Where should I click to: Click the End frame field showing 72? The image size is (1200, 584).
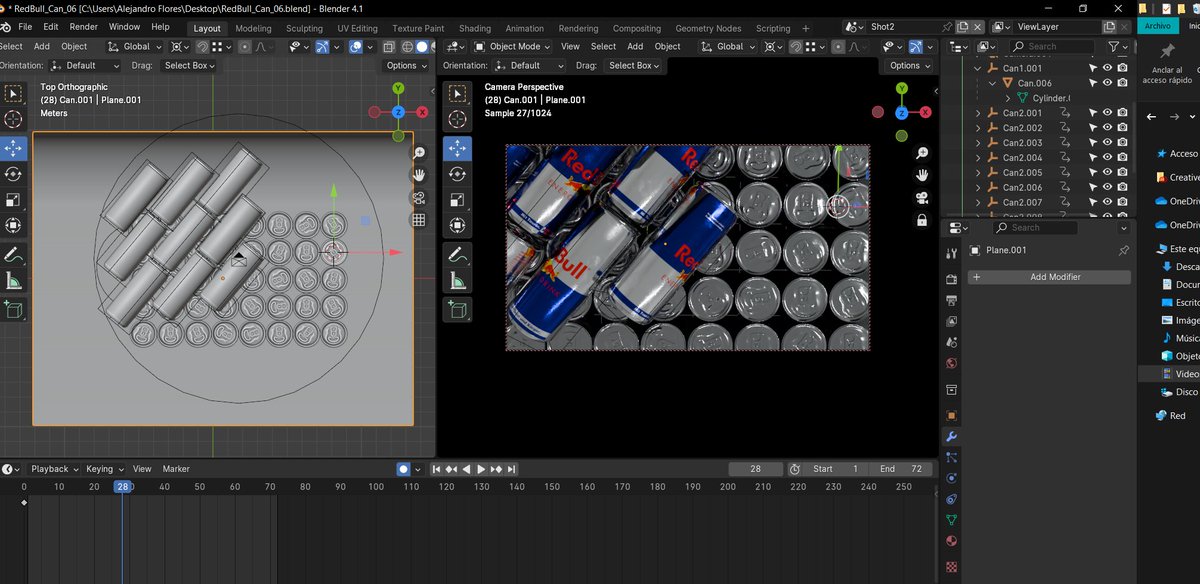pyautogui.click(x=901, y=468)
